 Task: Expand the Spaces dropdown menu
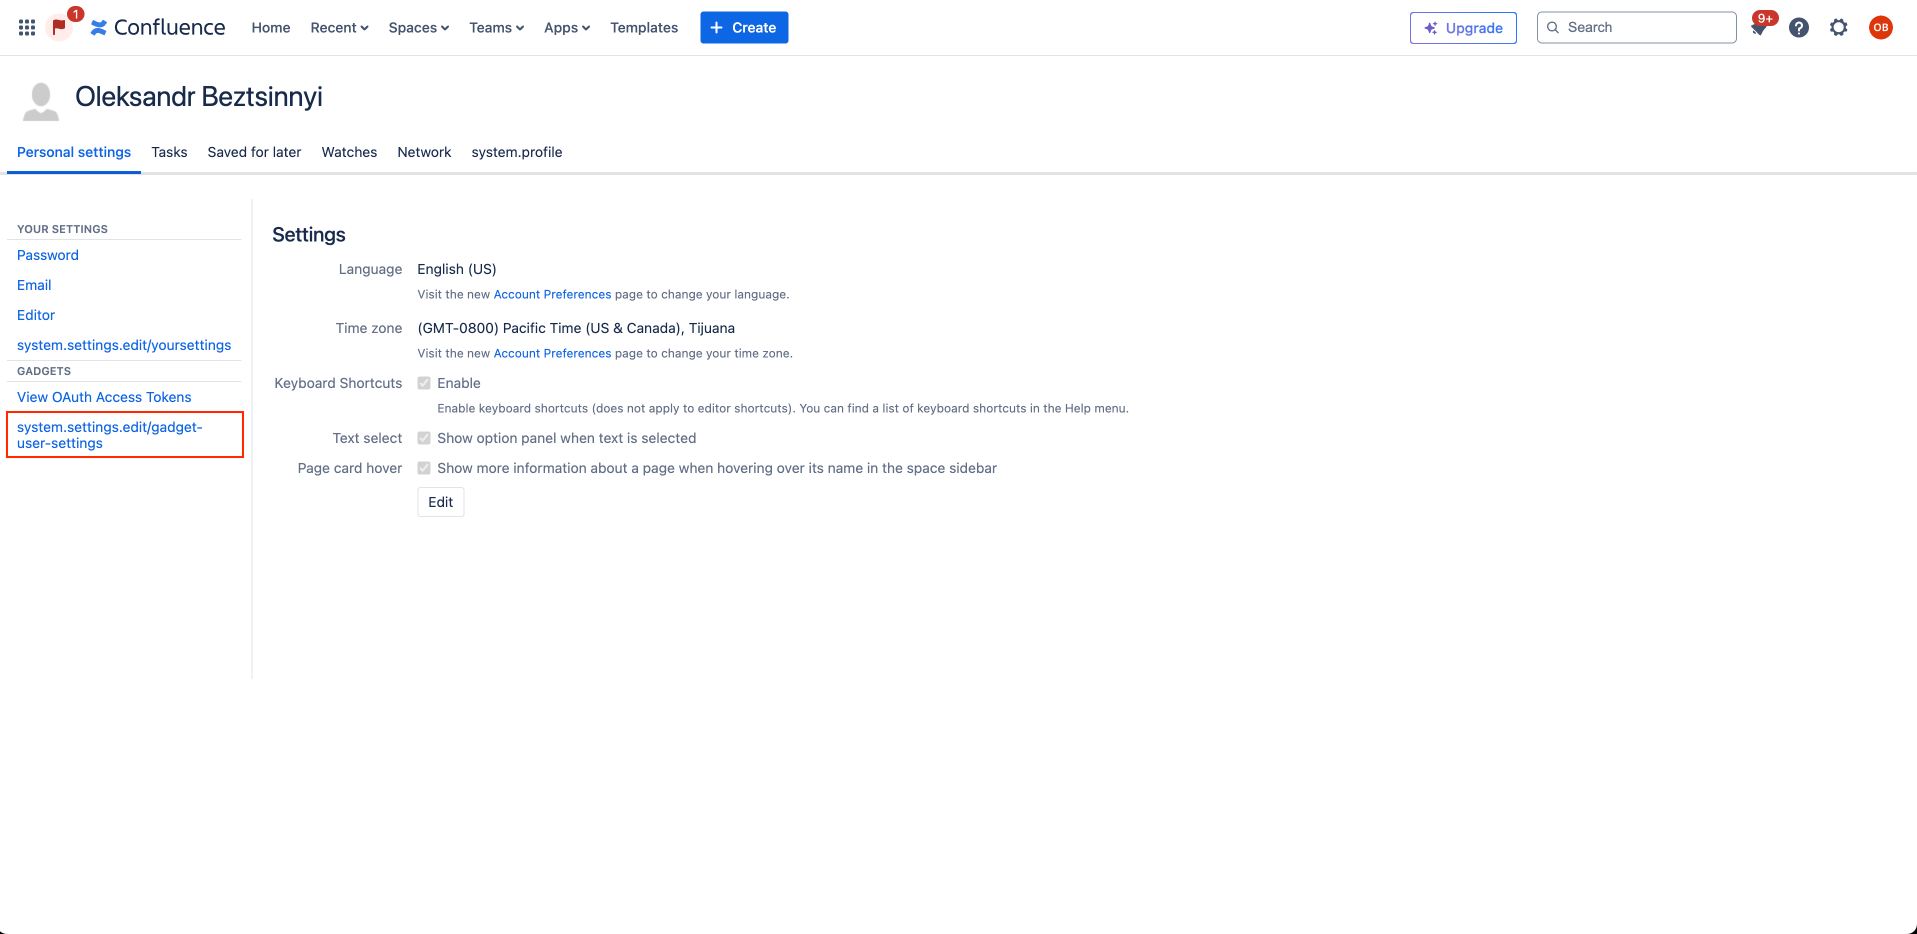[418, 27]
